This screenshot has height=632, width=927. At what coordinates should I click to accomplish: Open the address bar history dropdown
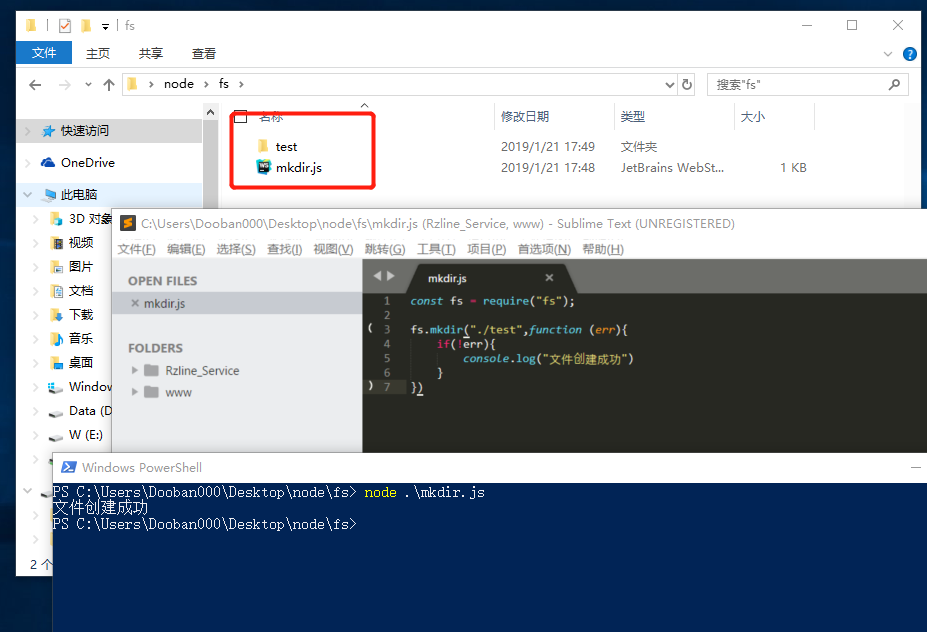[669, 85]
